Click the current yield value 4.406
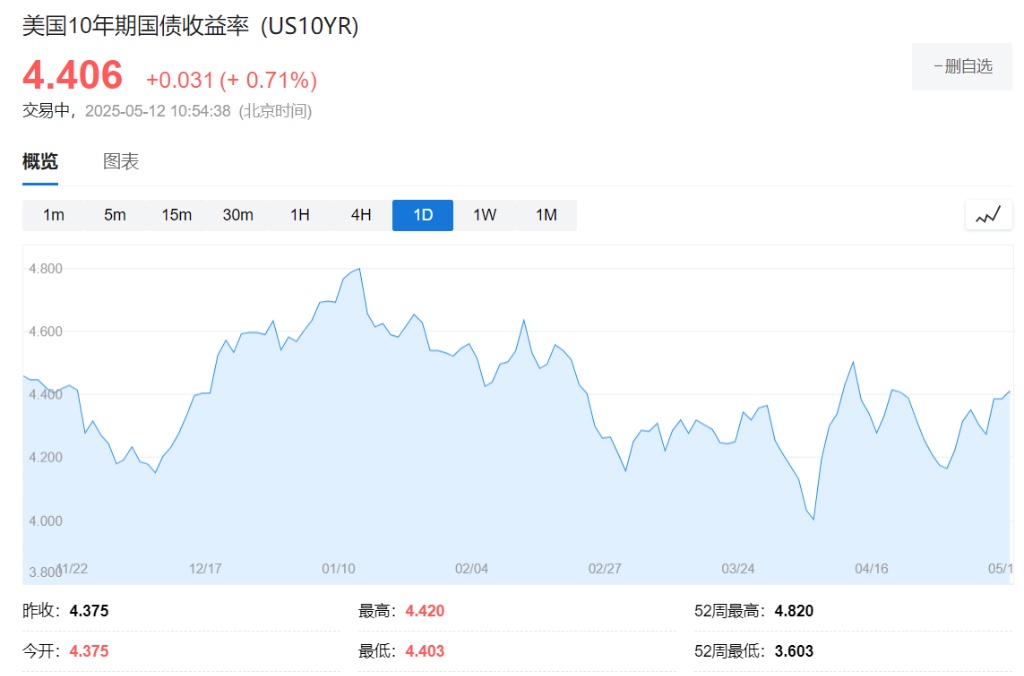Viewport: 1024px width, 676px height. click(73, 76)
